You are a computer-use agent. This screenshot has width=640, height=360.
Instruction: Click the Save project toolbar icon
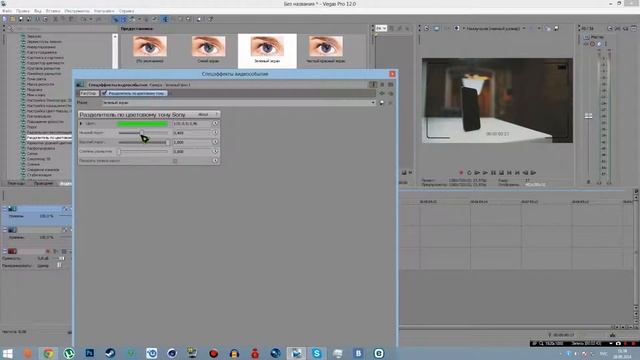(x=21, y=19)
